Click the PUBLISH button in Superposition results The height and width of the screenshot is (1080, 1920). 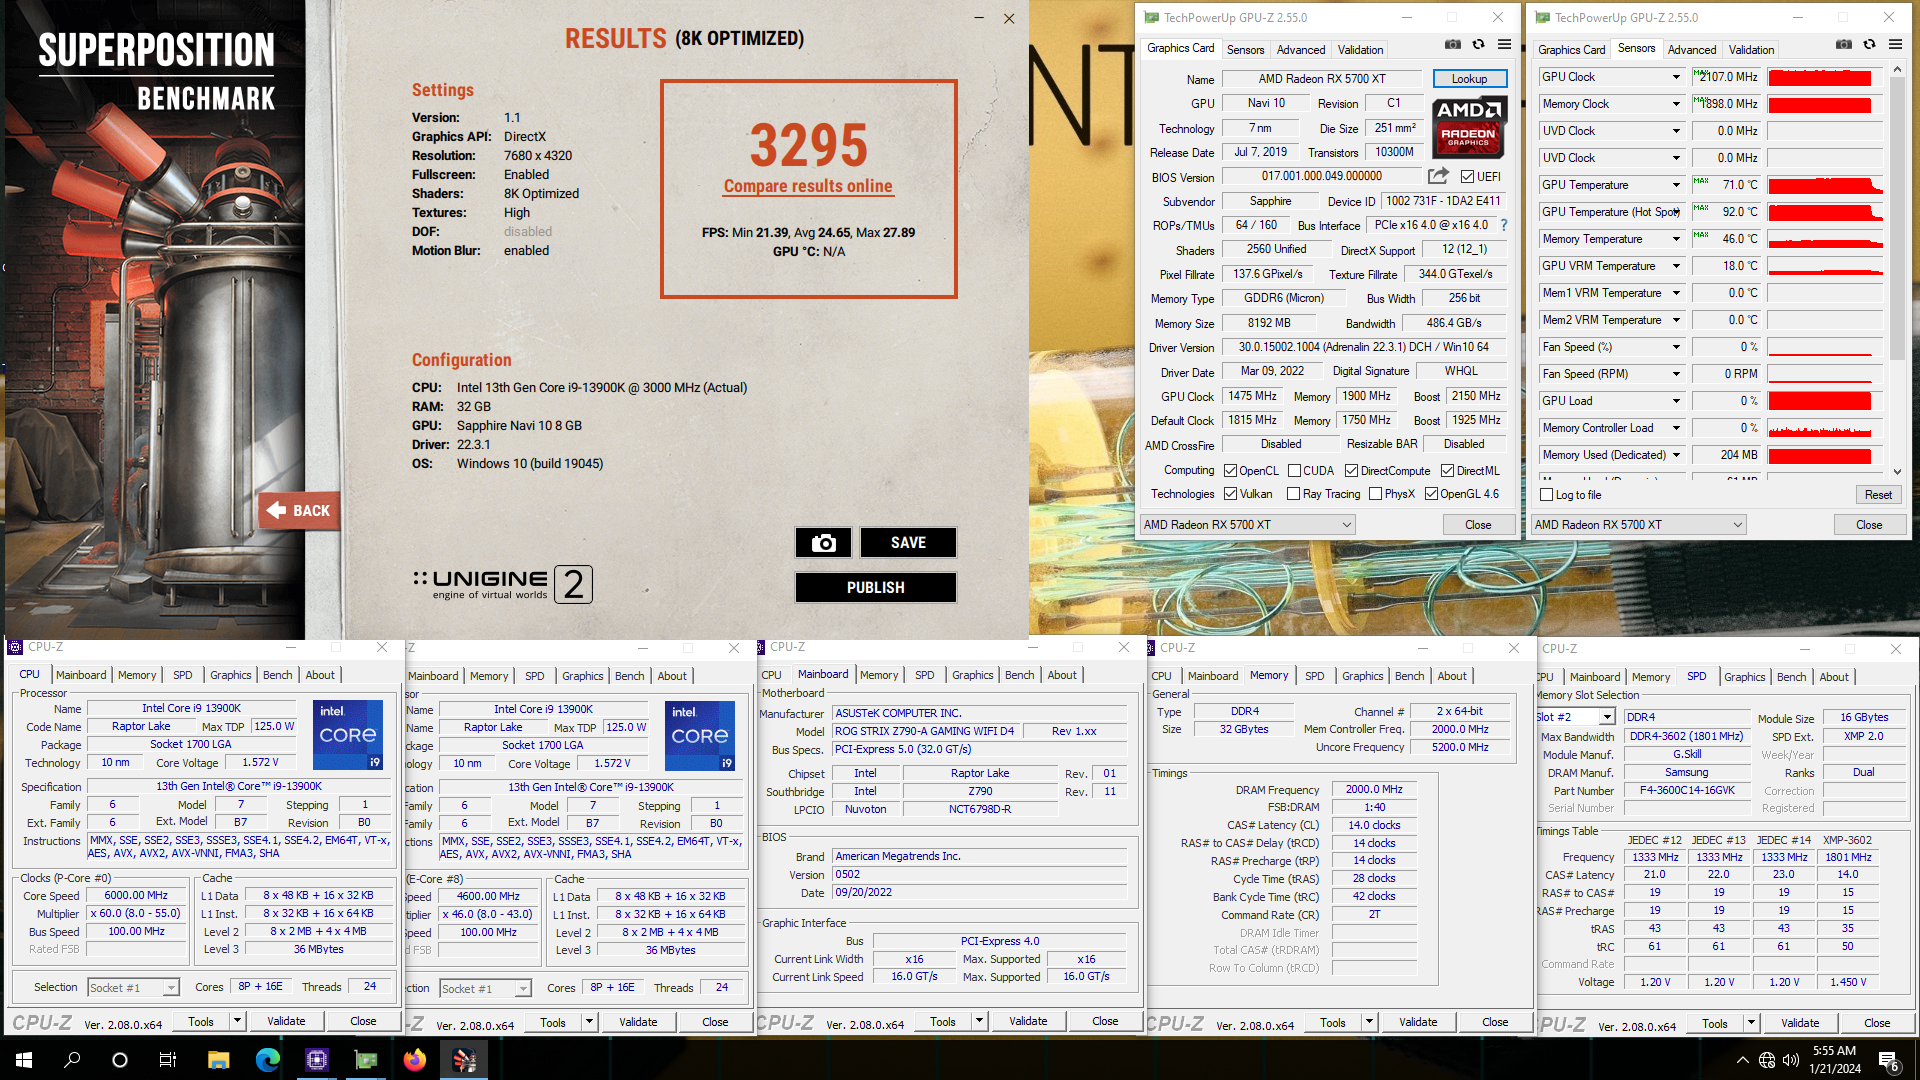tap(875, 588)
